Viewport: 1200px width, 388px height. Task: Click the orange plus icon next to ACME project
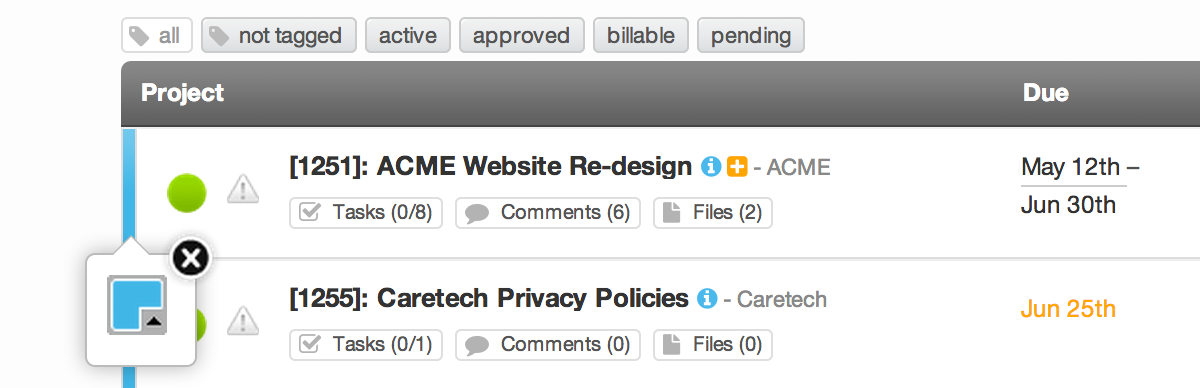click(737, 167)
